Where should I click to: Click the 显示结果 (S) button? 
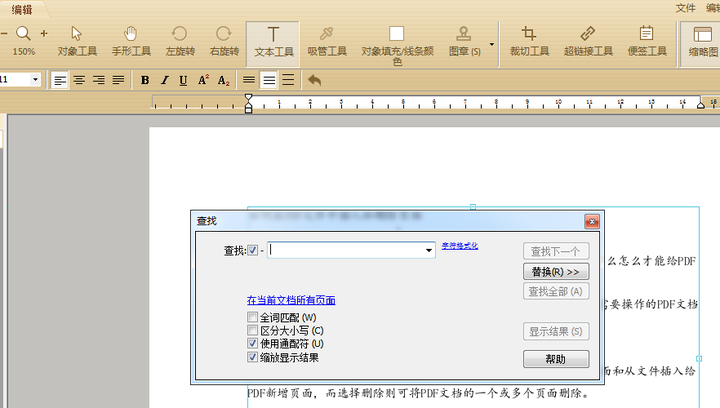point(556,331)
